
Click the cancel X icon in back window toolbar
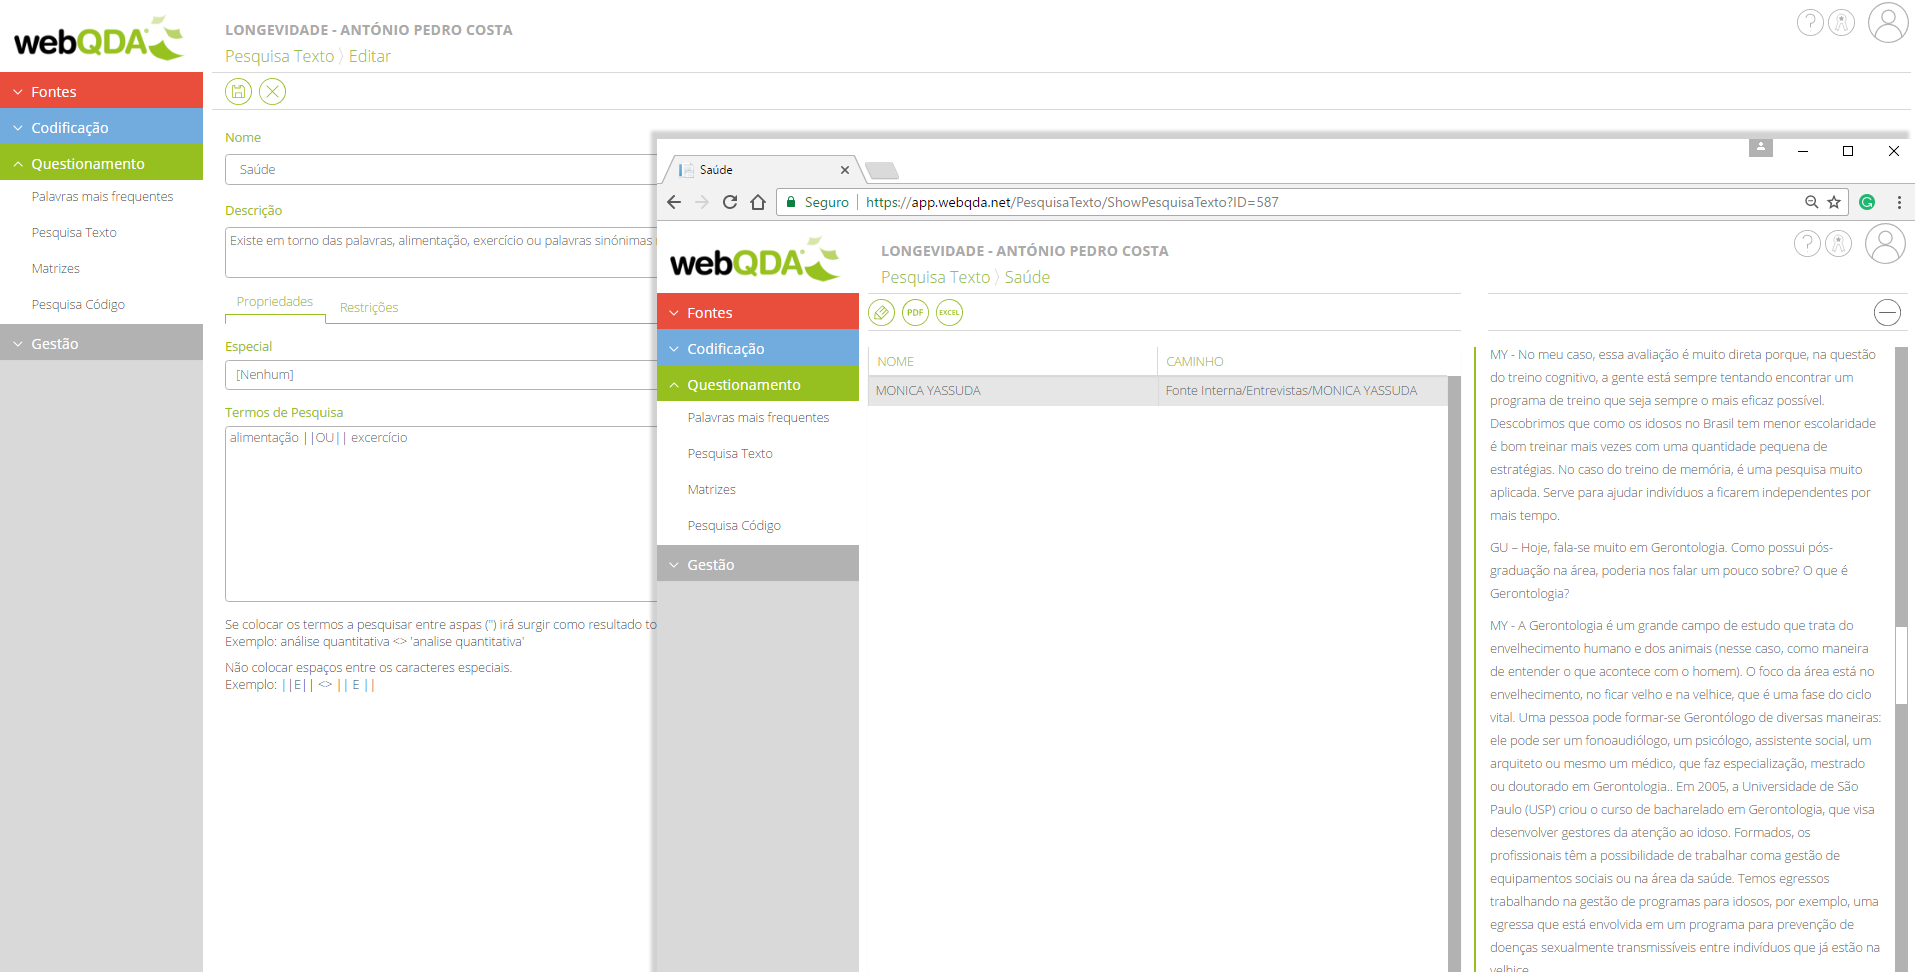(x=272, y=92)
